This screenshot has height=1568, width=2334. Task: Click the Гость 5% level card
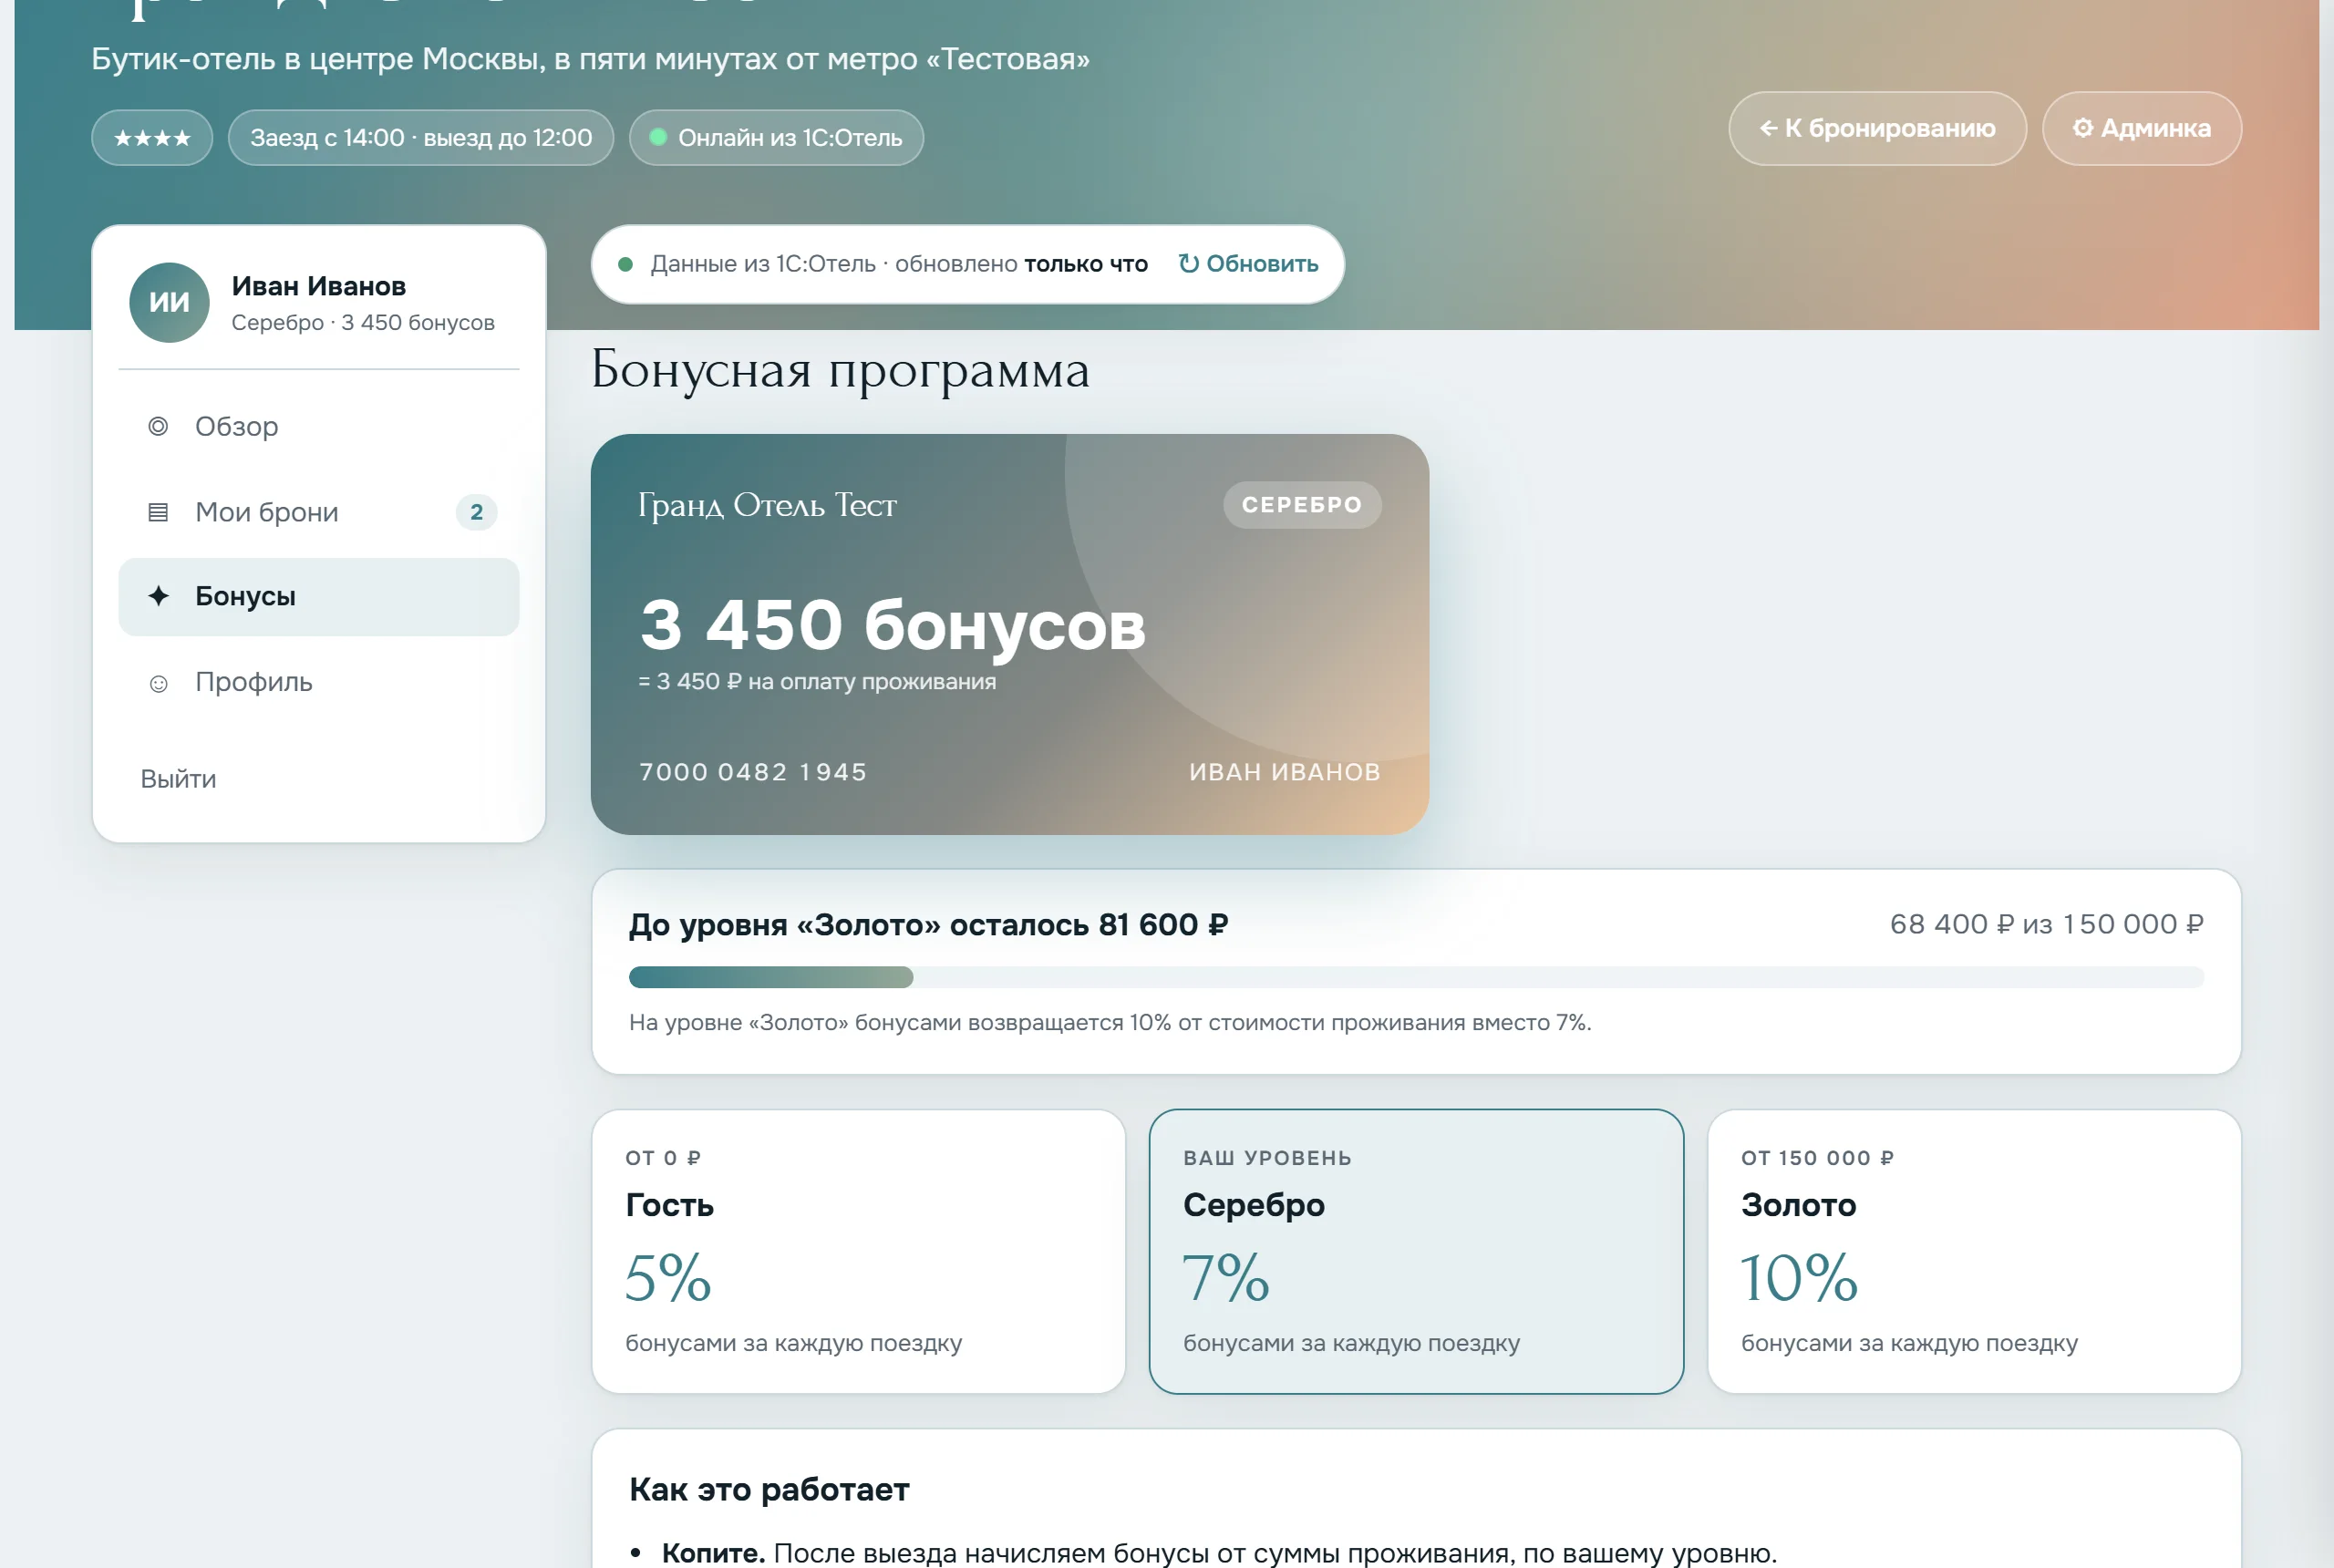pyautogui.click(x=858, y=1251)
